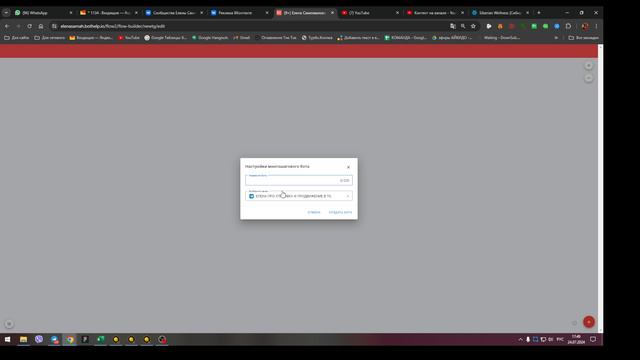Expand hidden bookmarks chevron

556,38
